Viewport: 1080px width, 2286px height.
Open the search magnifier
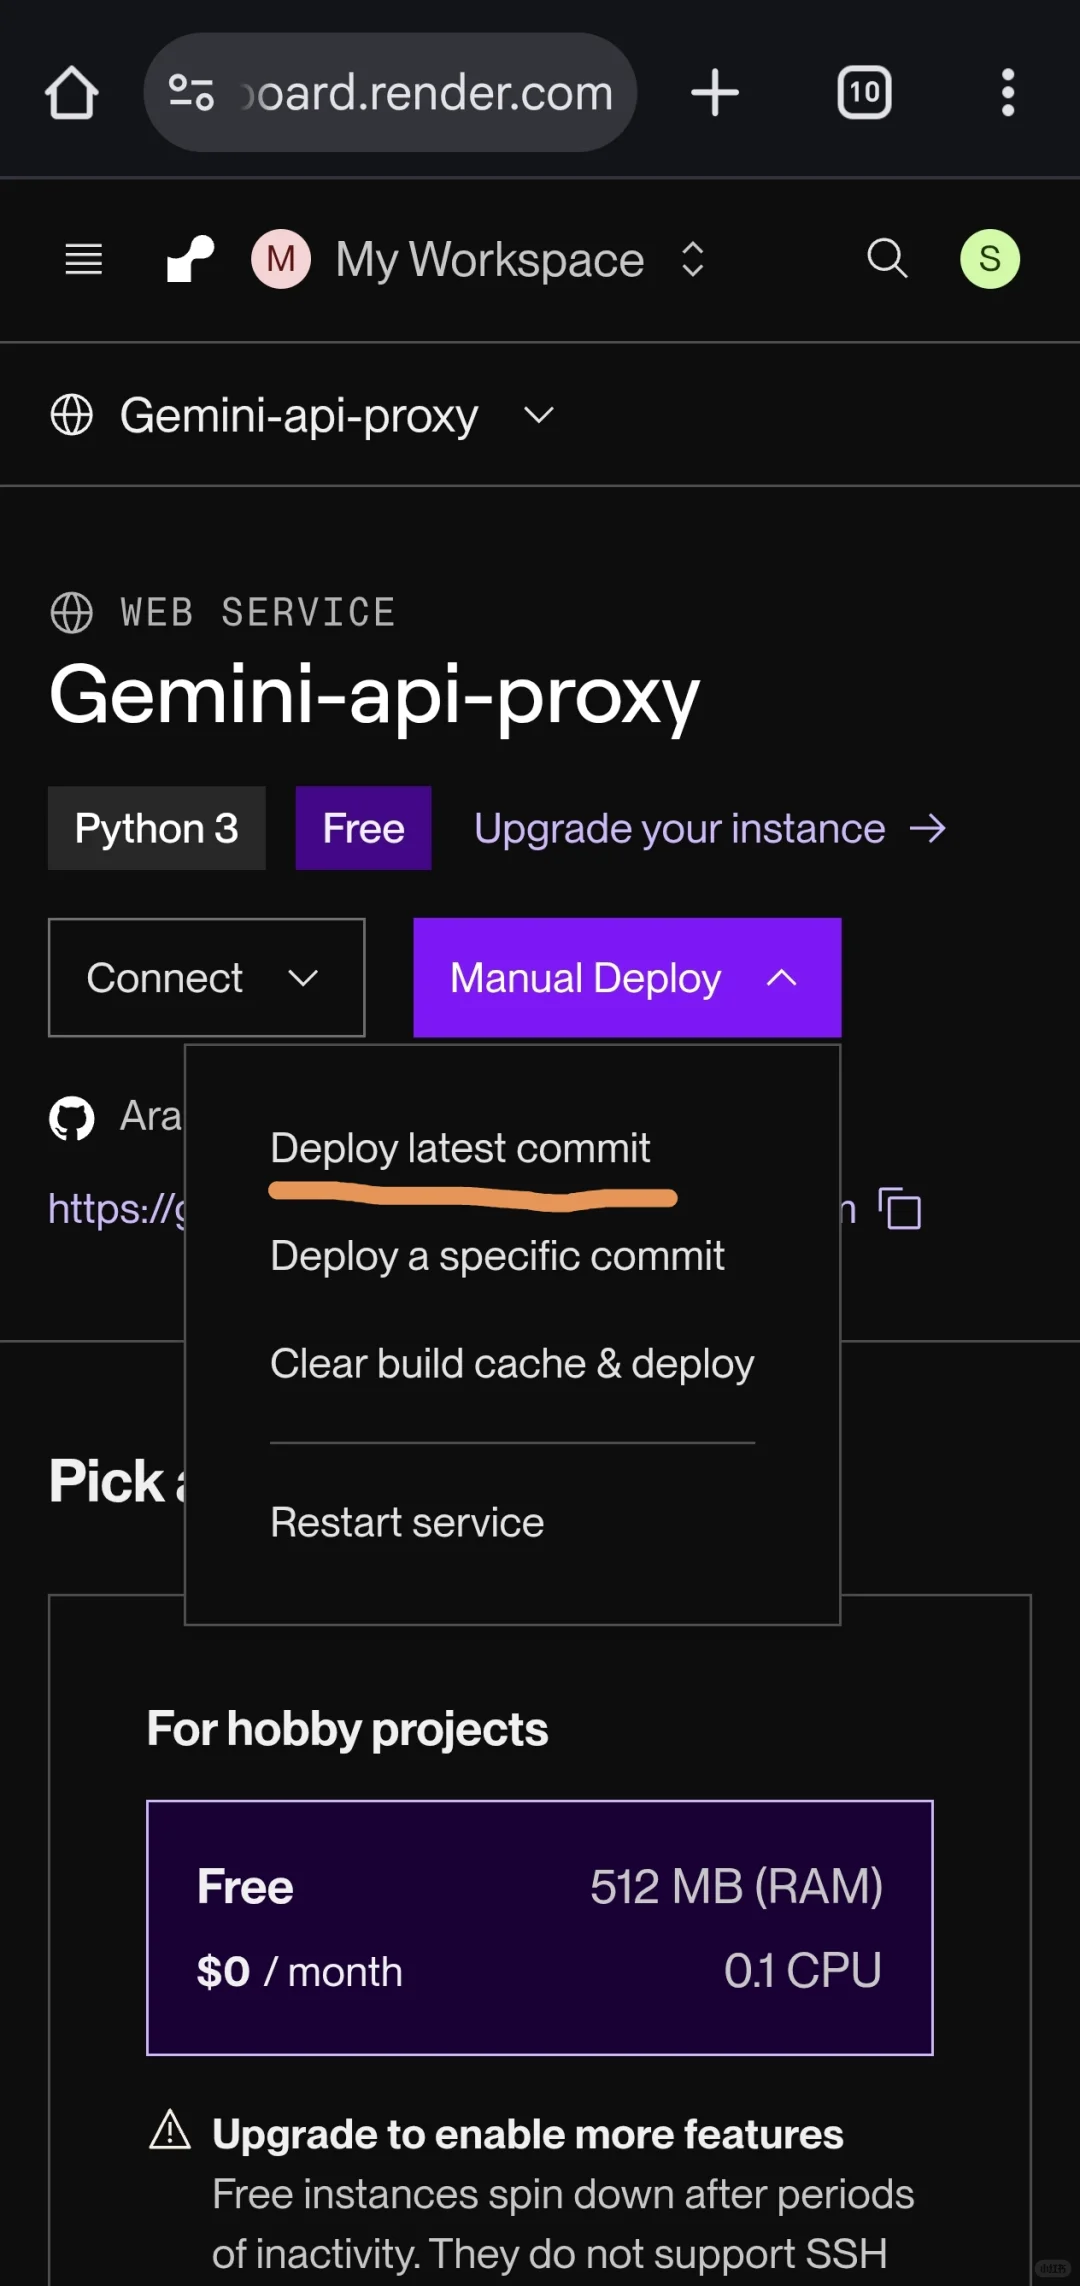tap(887, 258)
